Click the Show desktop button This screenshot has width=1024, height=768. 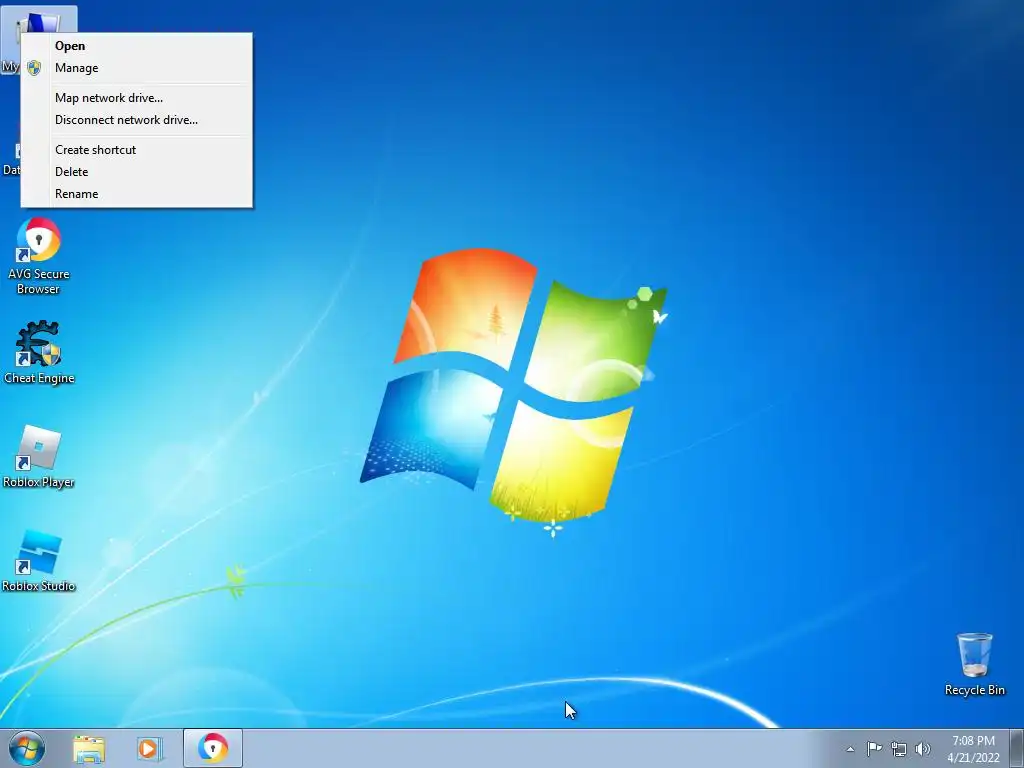coord(1017,748)
